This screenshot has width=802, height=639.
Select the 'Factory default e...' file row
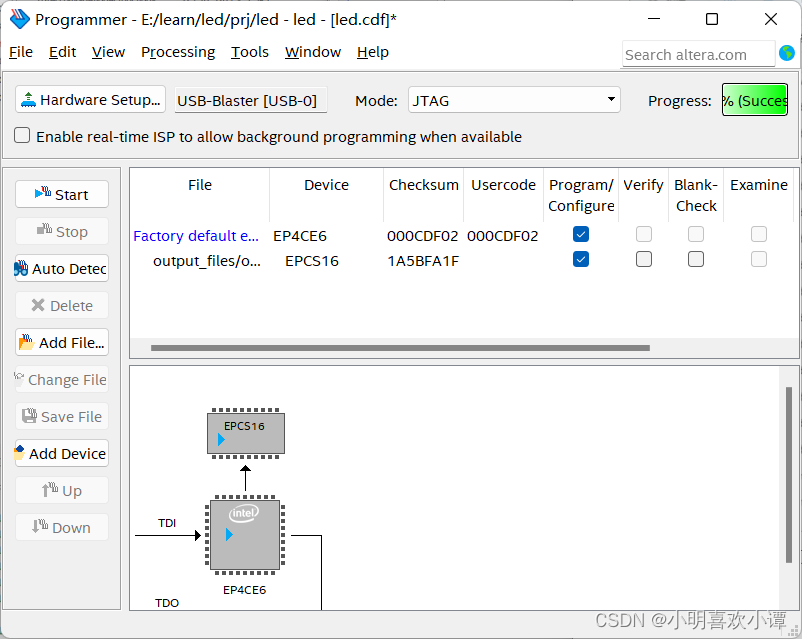(x=196, y=236)
